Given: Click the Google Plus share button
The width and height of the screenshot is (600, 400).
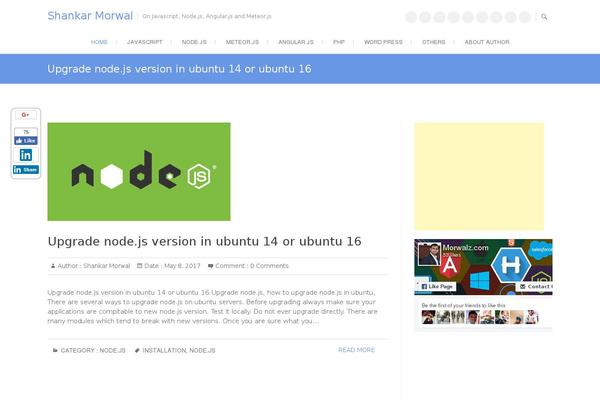Looking at the screenshot, I should [x=26, y=115].
